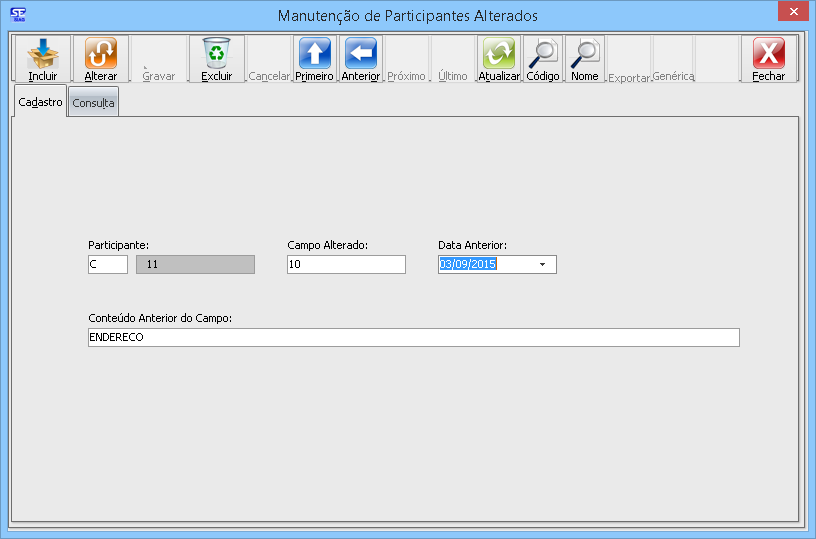Focus the Campo Alterado field

346,265
